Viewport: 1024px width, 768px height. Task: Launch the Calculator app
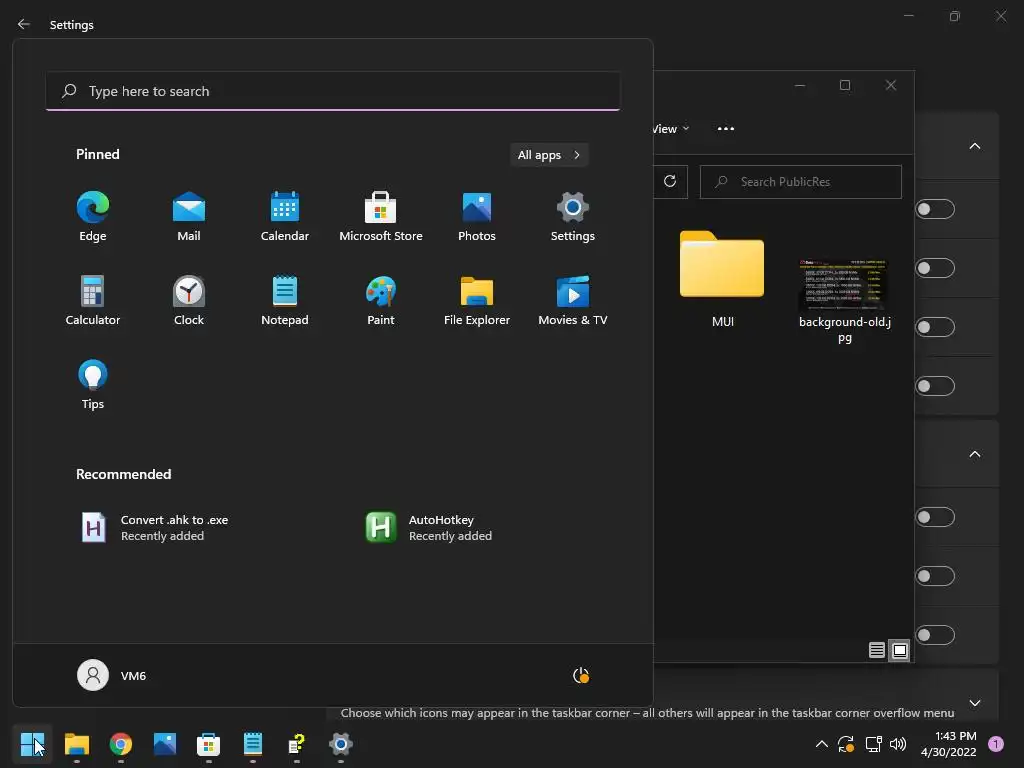pyautogui.click(x=93, y=301)
